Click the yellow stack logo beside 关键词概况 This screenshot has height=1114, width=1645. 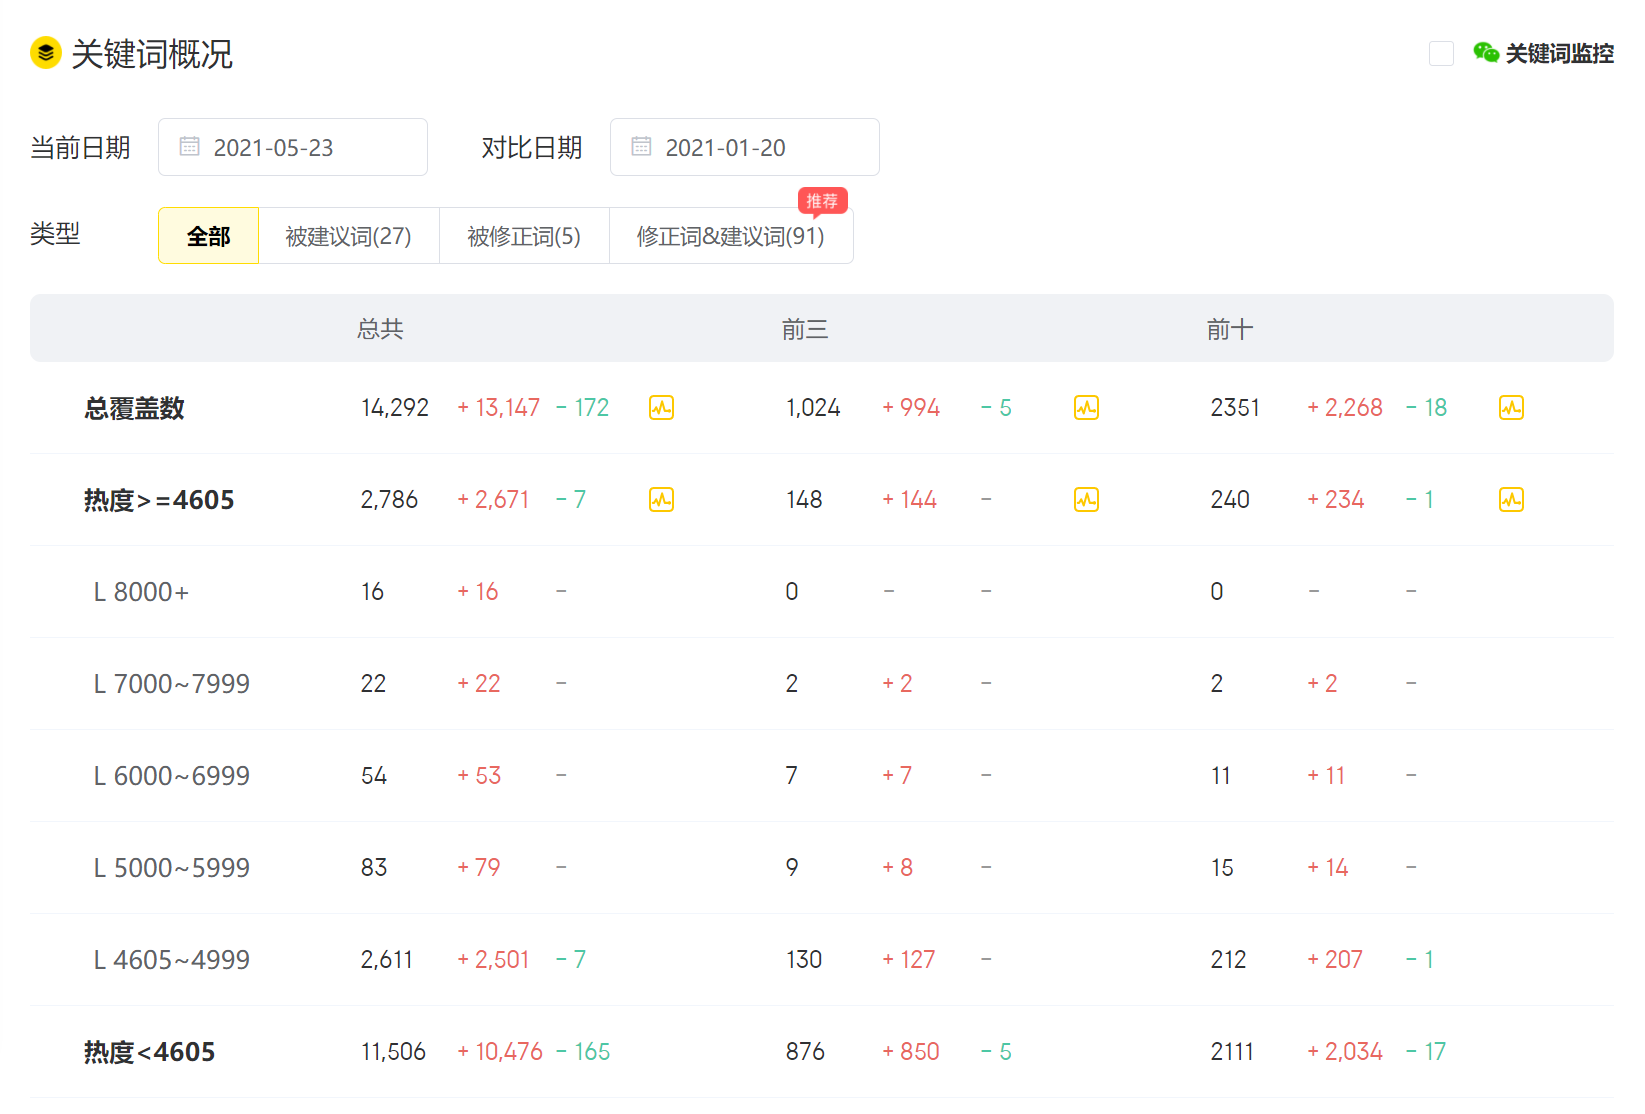pyautogui.click(x=44, y=52)
